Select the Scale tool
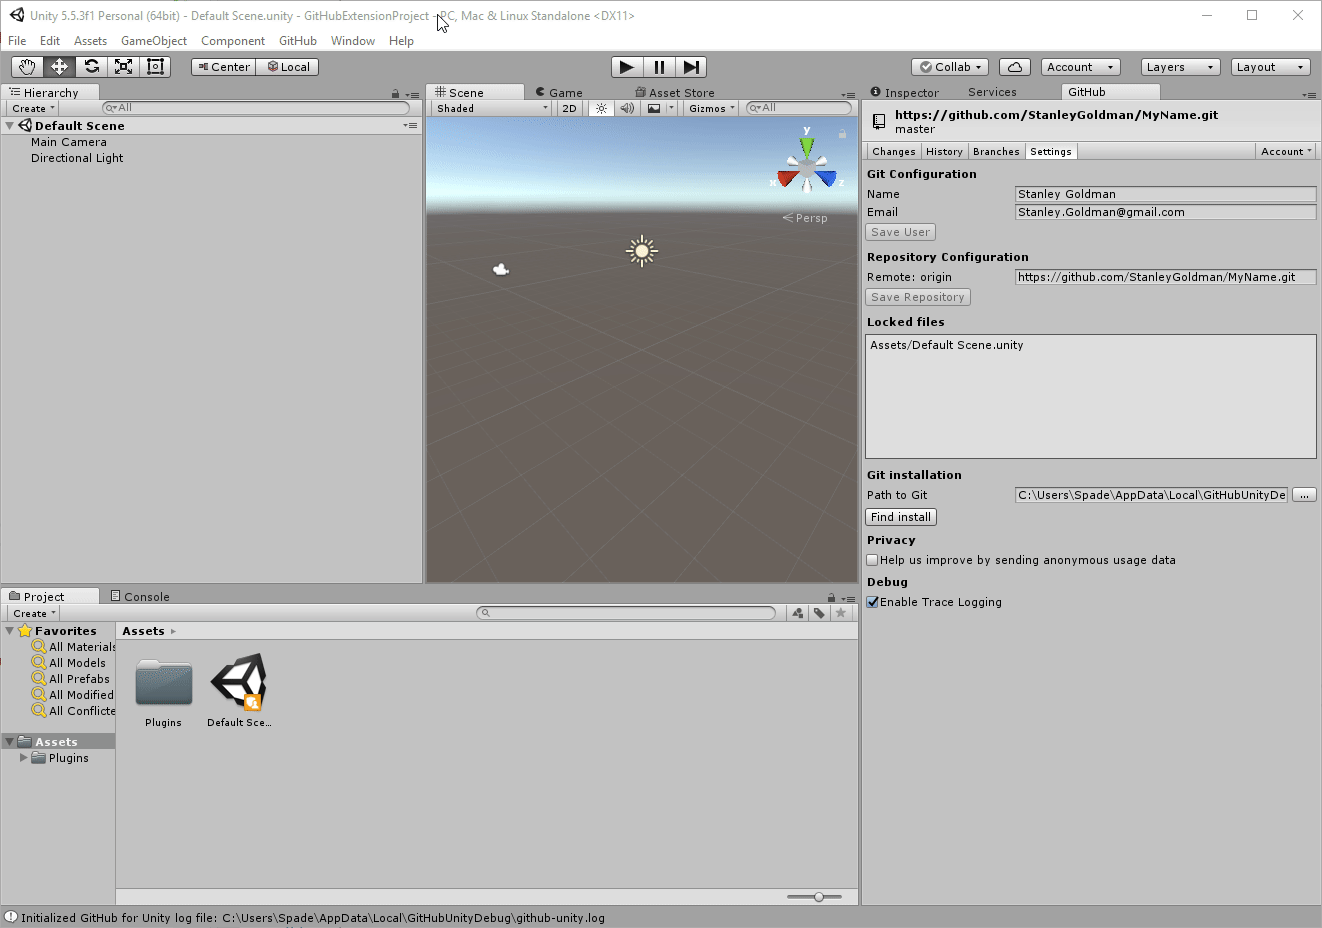The width and height of the screenshot is (1322, 928). coord(123,67)
